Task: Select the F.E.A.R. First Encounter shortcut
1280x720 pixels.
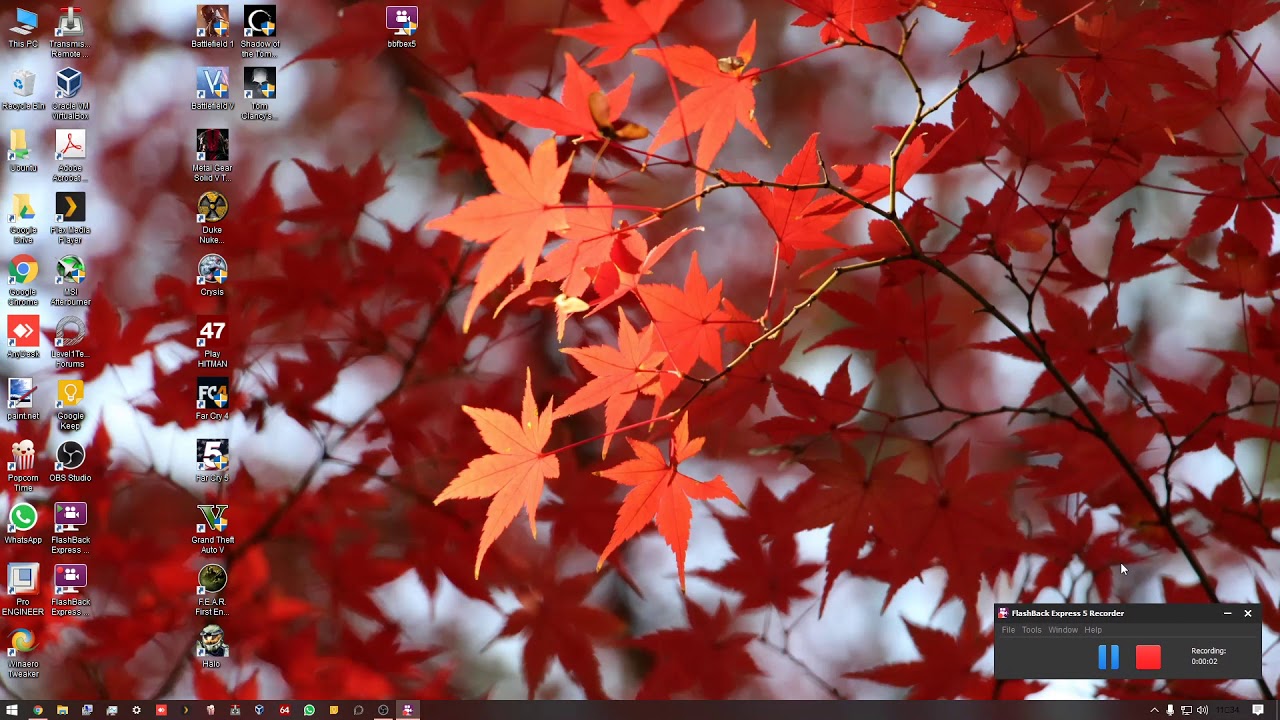Action: (212, 590)
